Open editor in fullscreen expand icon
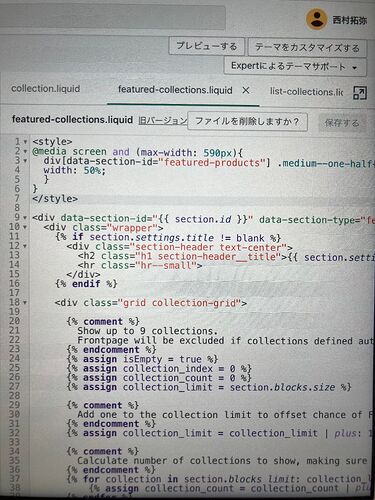375x500 pixels. tap(359, 93)
